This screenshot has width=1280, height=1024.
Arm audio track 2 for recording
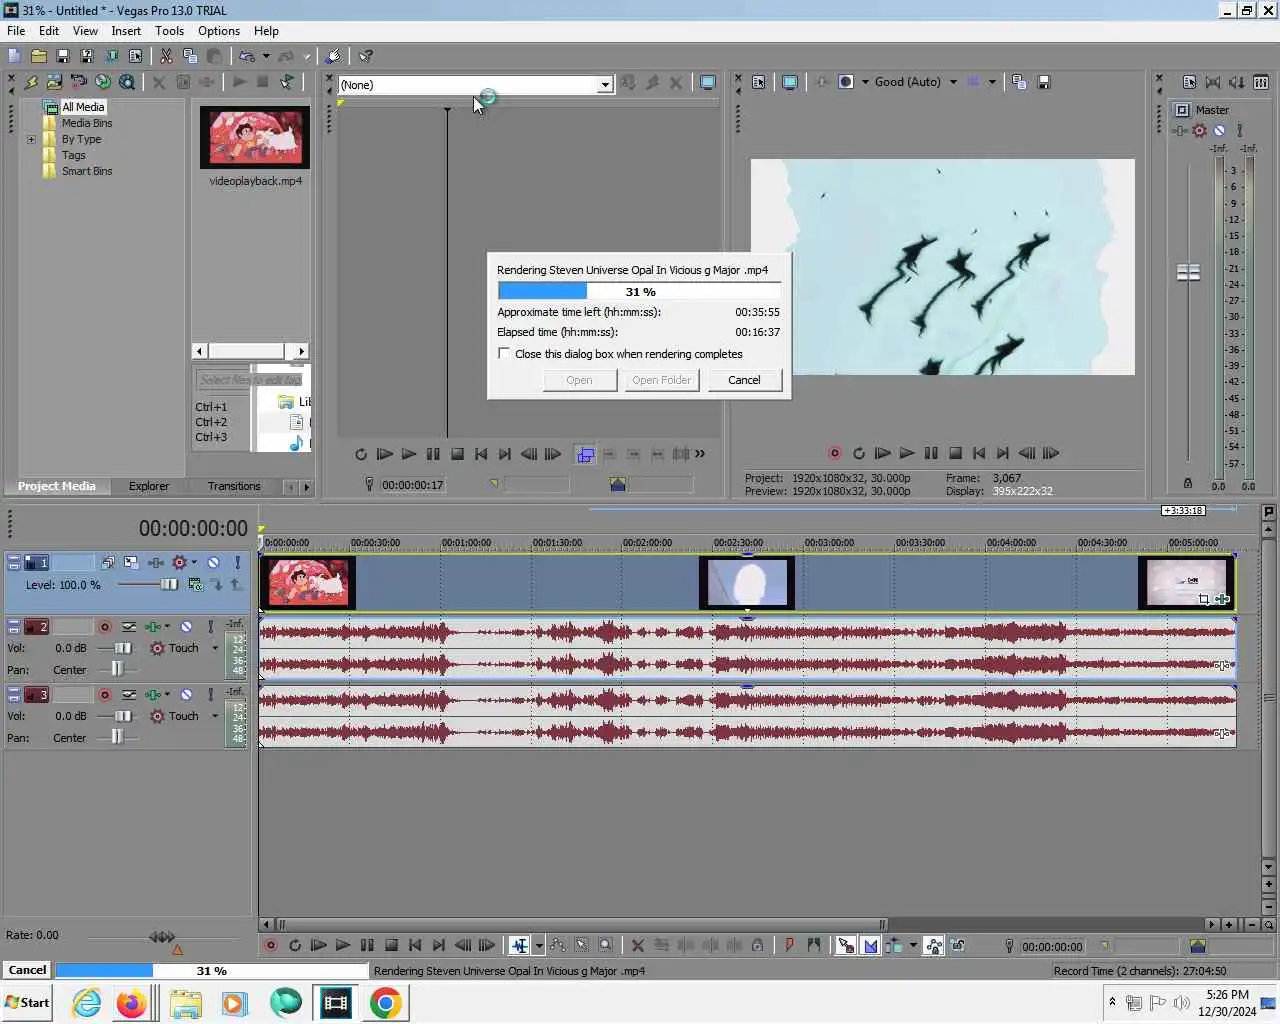105,627
